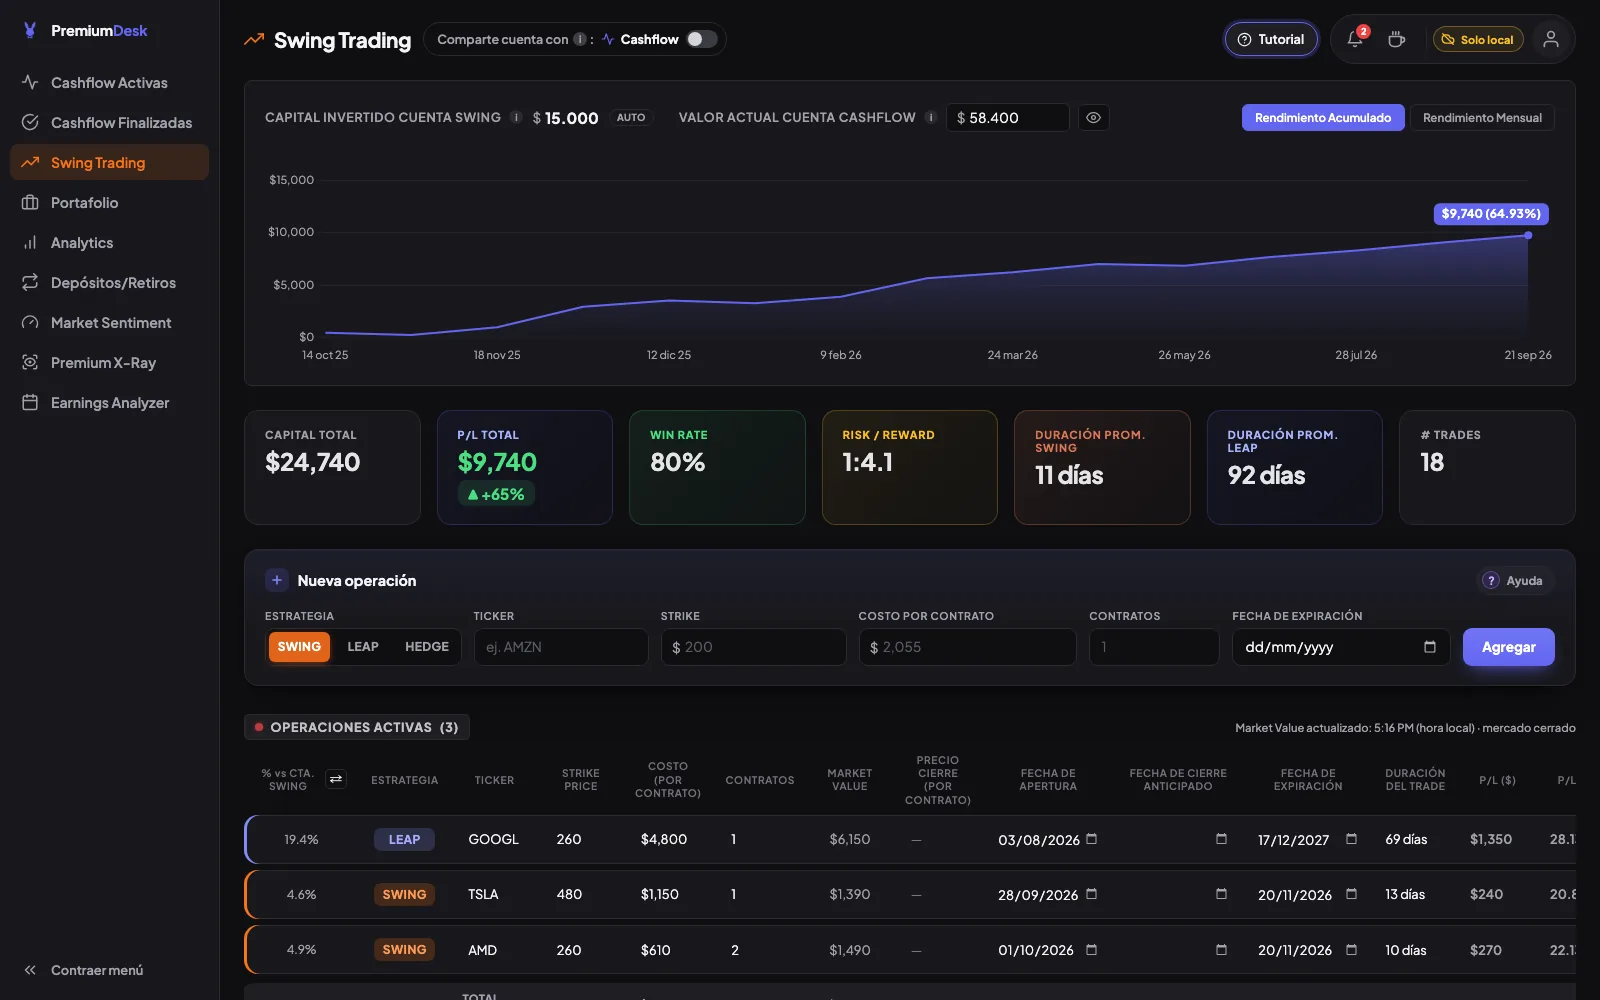Open AMD apertura date calendar icon
The image size is (1600, 1000).
click(x=1091, y=950)
